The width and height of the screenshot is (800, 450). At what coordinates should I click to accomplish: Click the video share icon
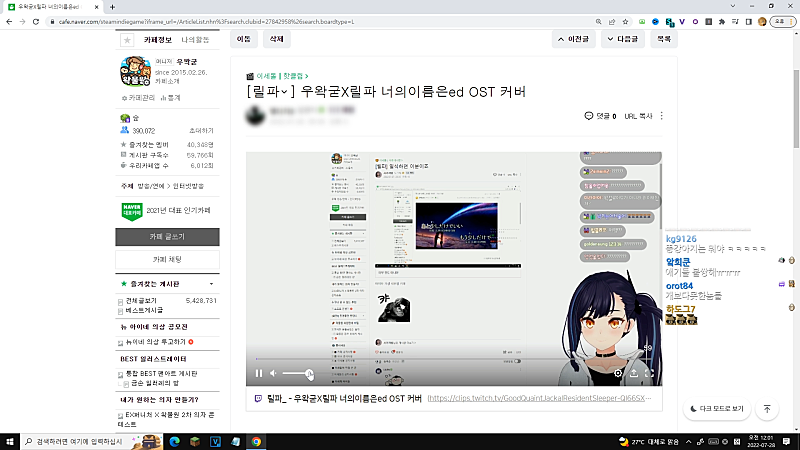(634, 373)
